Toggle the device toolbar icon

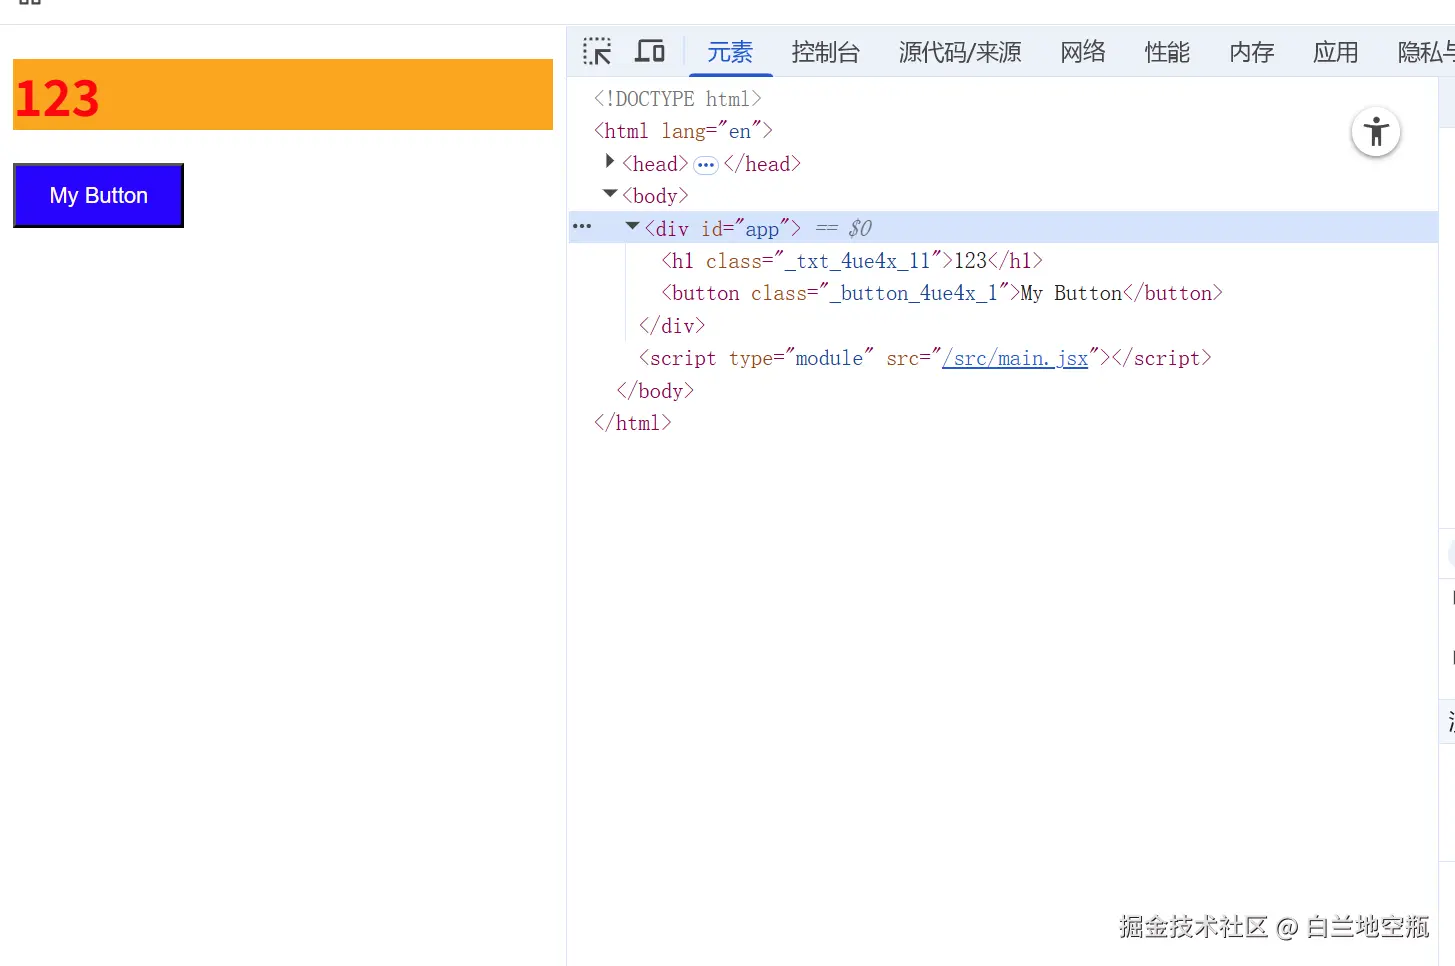click(x=650, y=51)
